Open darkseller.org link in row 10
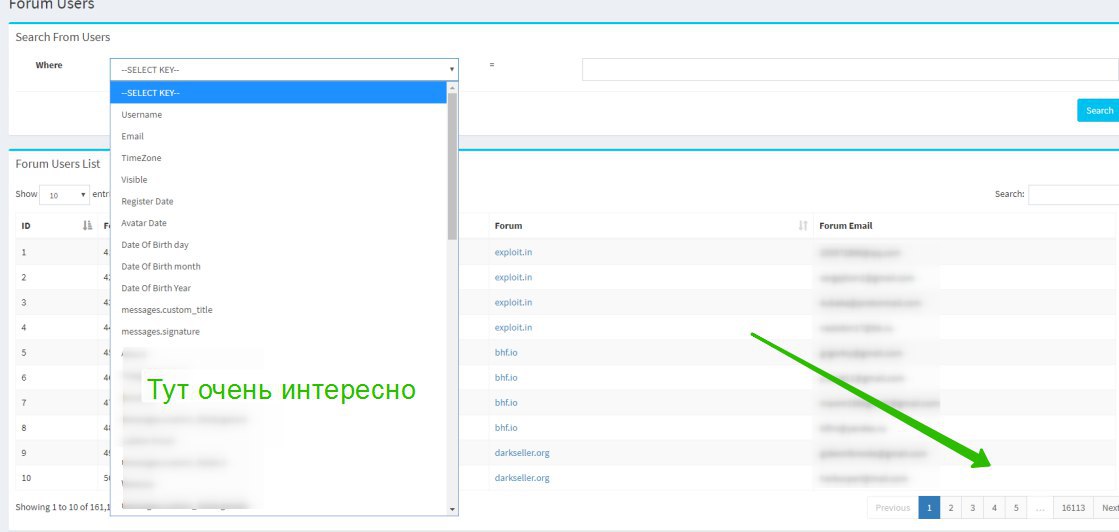Screen dimensions: 1119x532 click(522, 478)
